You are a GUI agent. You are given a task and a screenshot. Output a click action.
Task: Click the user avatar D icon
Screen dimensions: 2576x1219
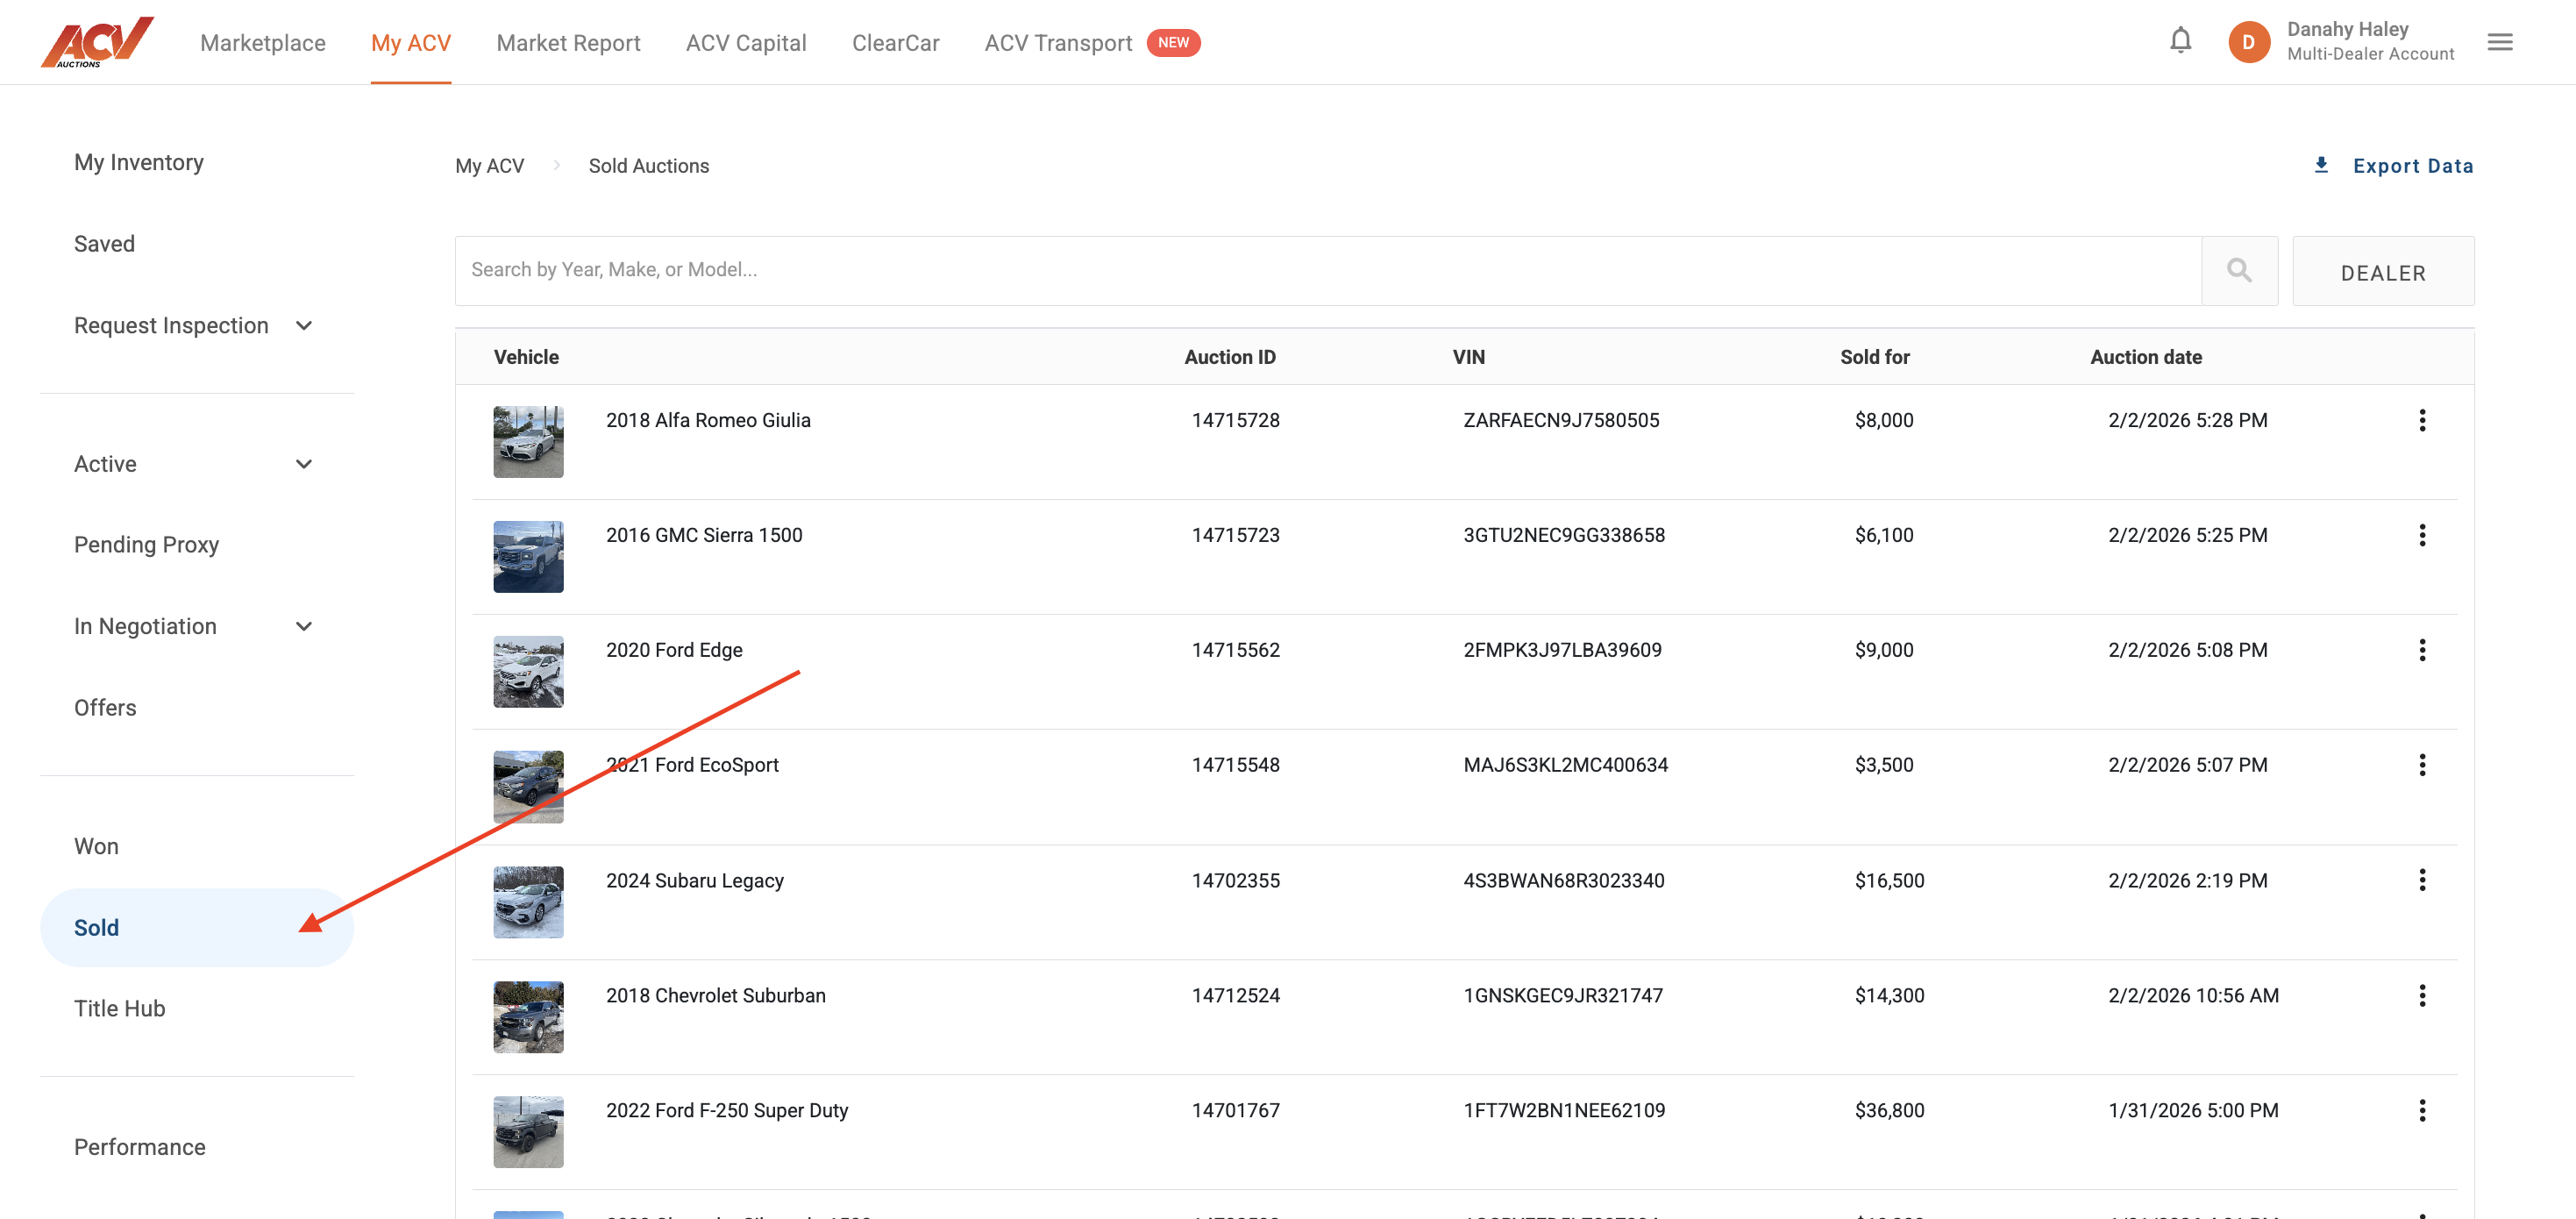(2248, 42)
